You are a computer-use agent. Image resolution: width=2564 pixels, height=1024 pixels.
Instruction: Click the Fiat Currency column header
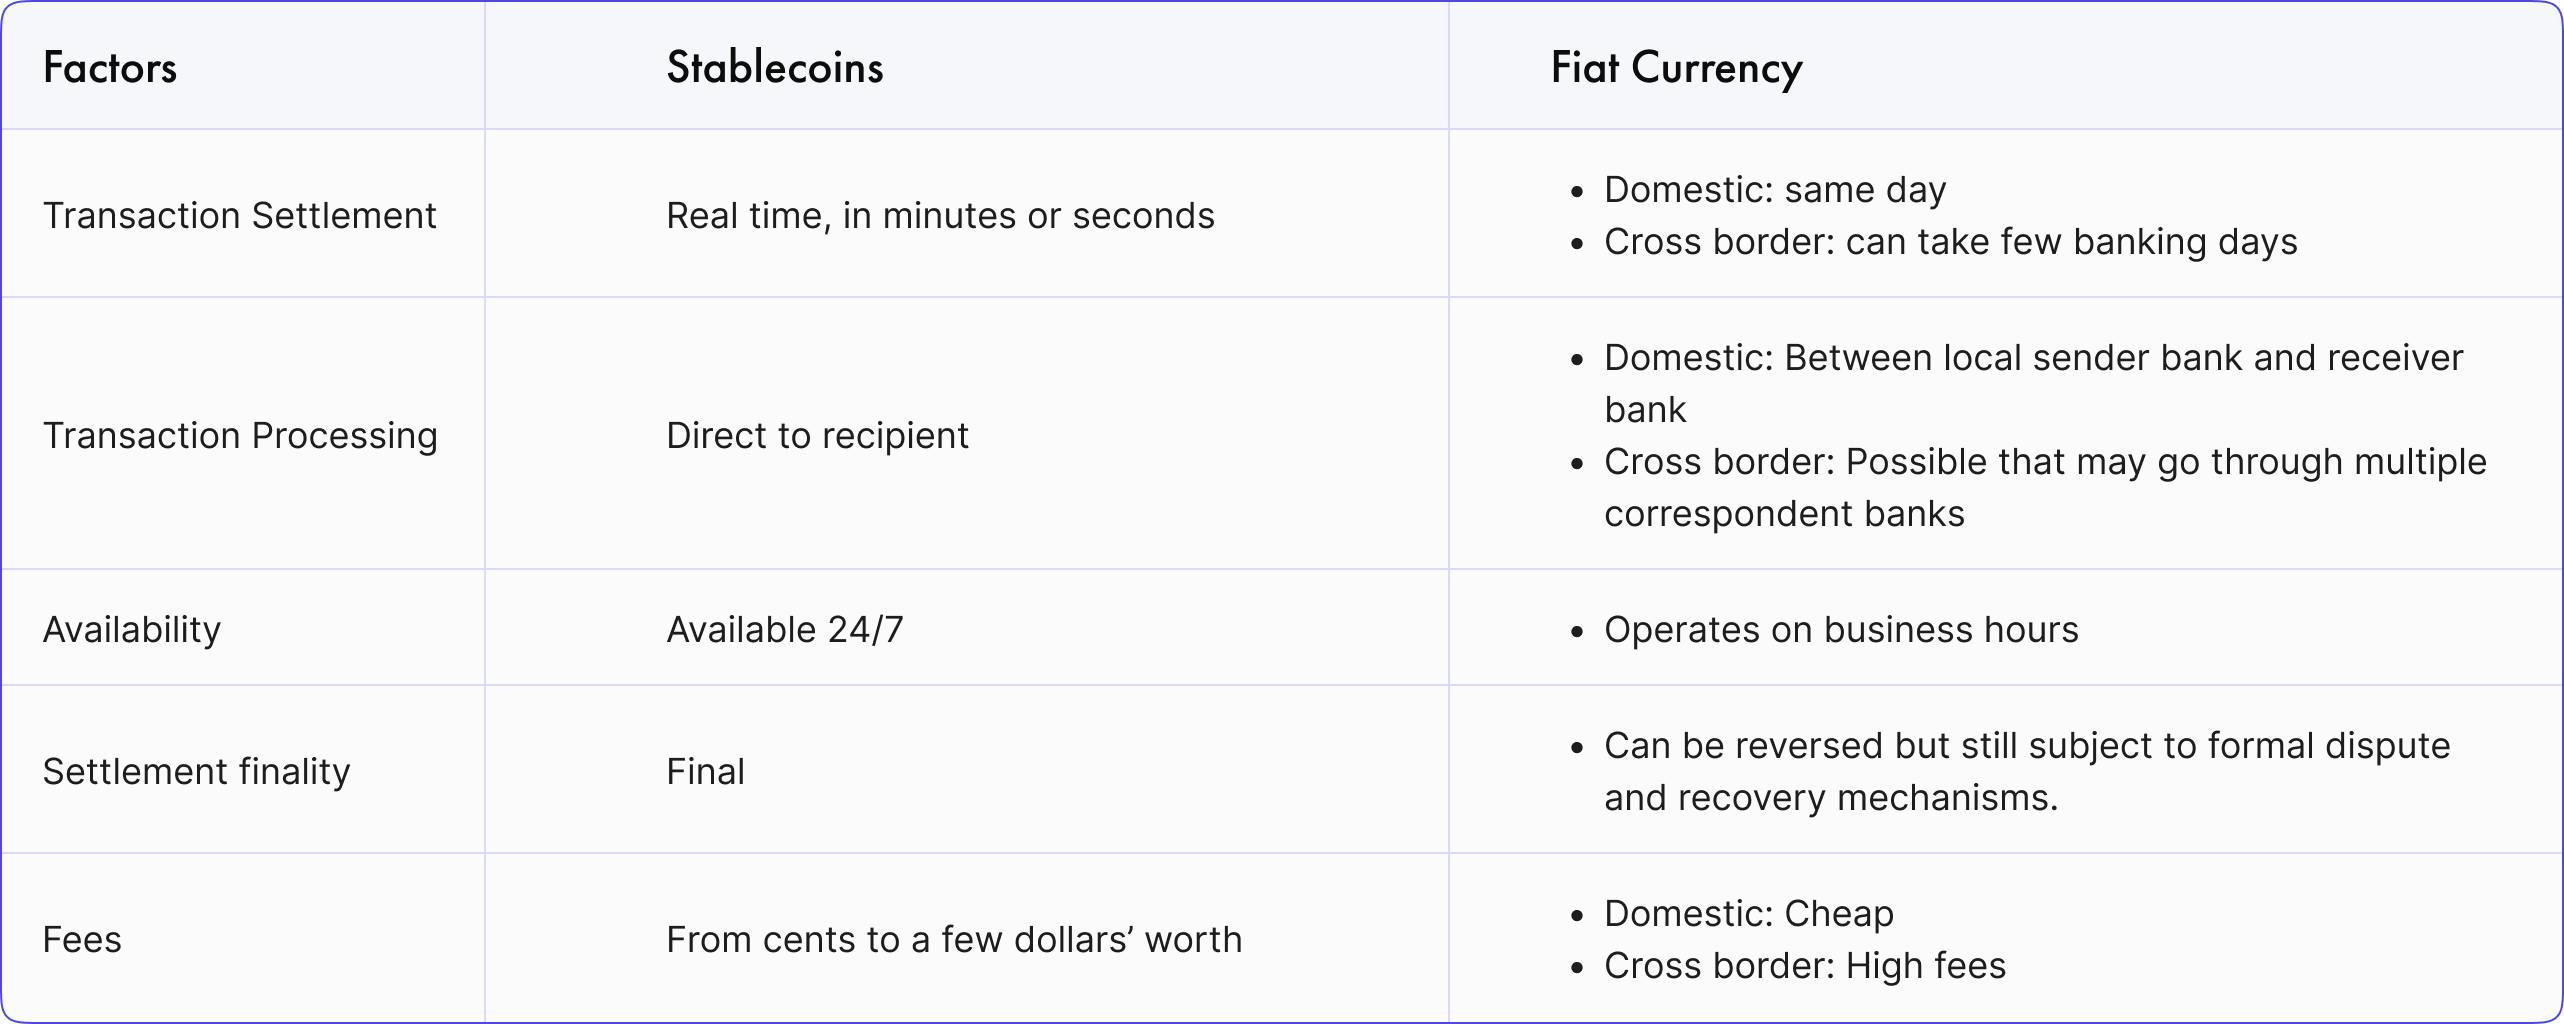[1677, 68]
